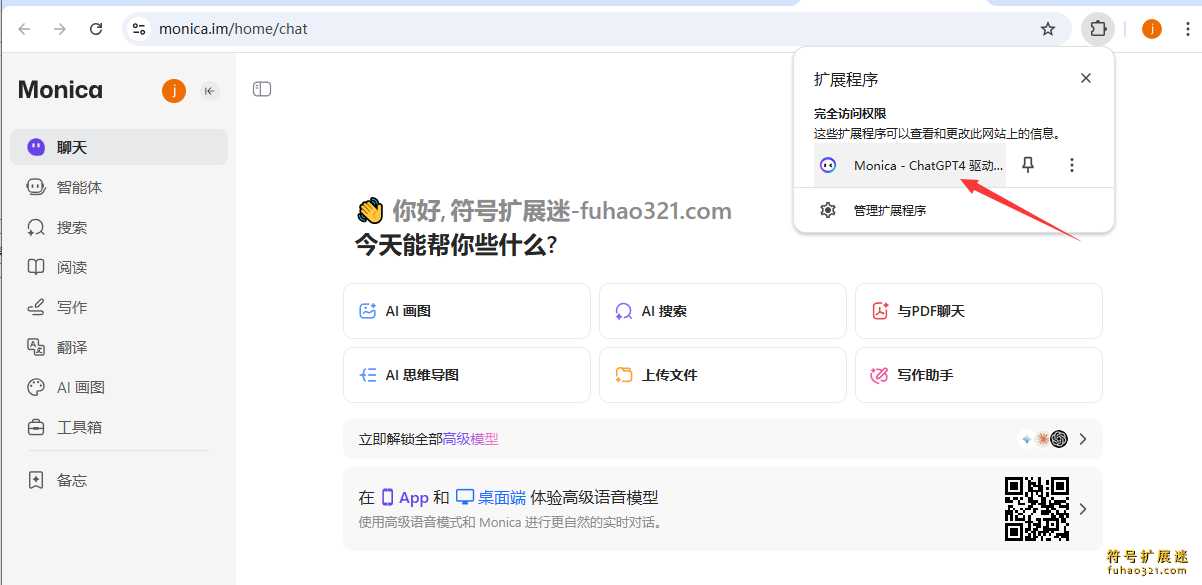Reload the monica.im page

click(x=96, y=29)
